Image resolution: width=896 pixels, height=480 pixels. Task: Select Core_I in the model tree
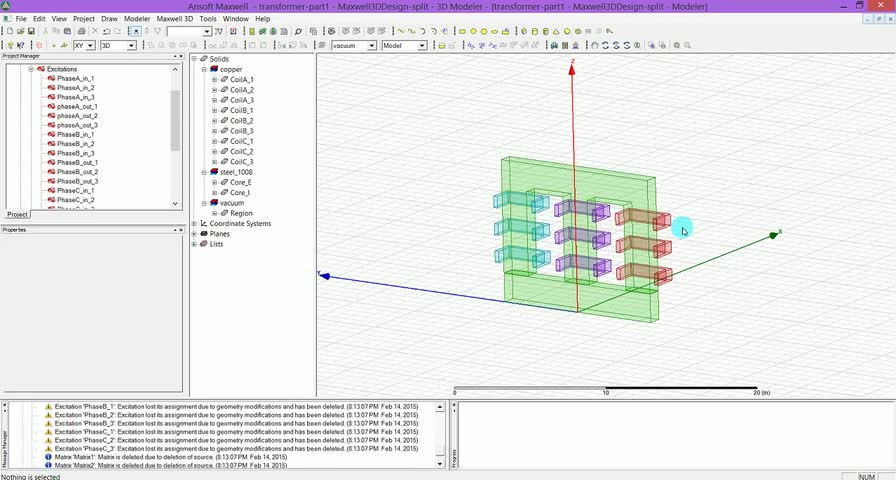pyautogui.click(x=239, y=193)
